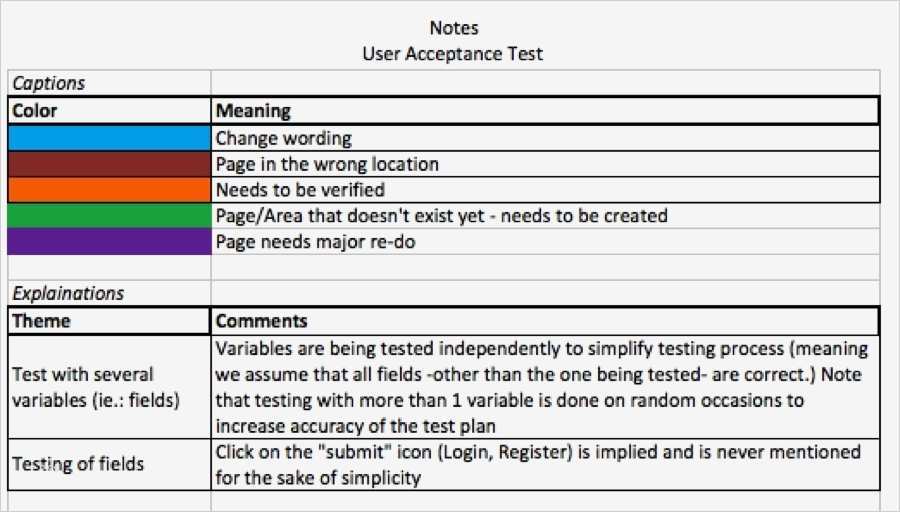
Task: Click the orange color cell
Action: (x=108, y=189)
